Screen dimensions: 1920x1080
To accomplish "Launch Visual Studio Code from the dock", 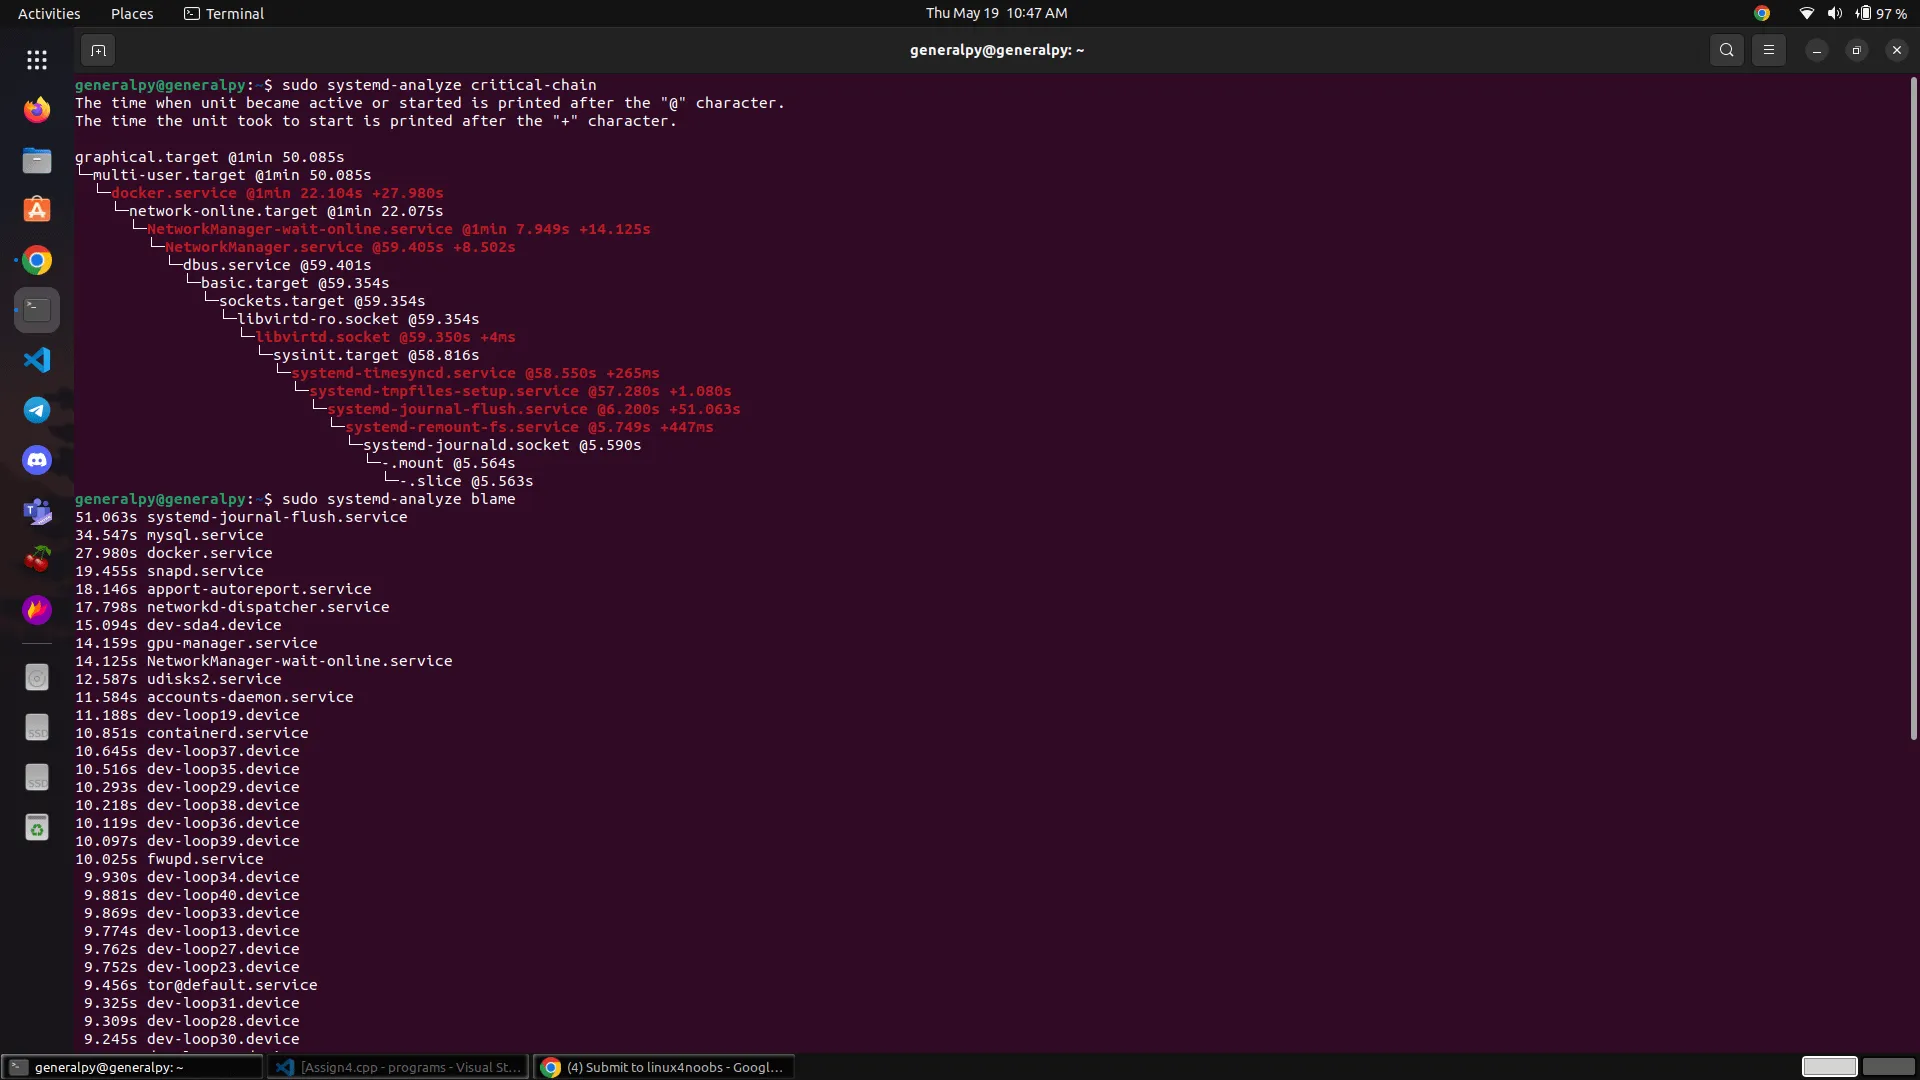I will pyautogui.click(x=36, y=360).
